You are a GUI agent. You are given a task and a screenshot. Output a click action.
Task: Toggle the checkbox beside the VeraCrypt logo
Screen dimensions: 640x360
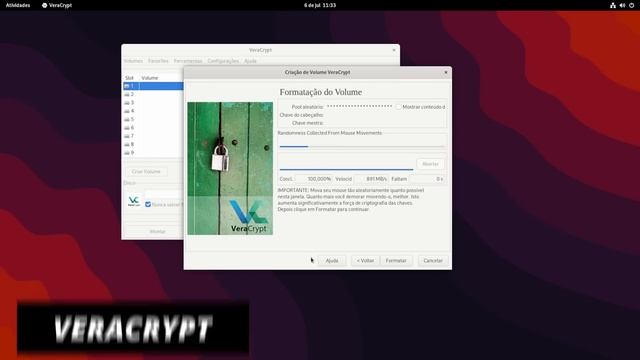click(148, 204)
